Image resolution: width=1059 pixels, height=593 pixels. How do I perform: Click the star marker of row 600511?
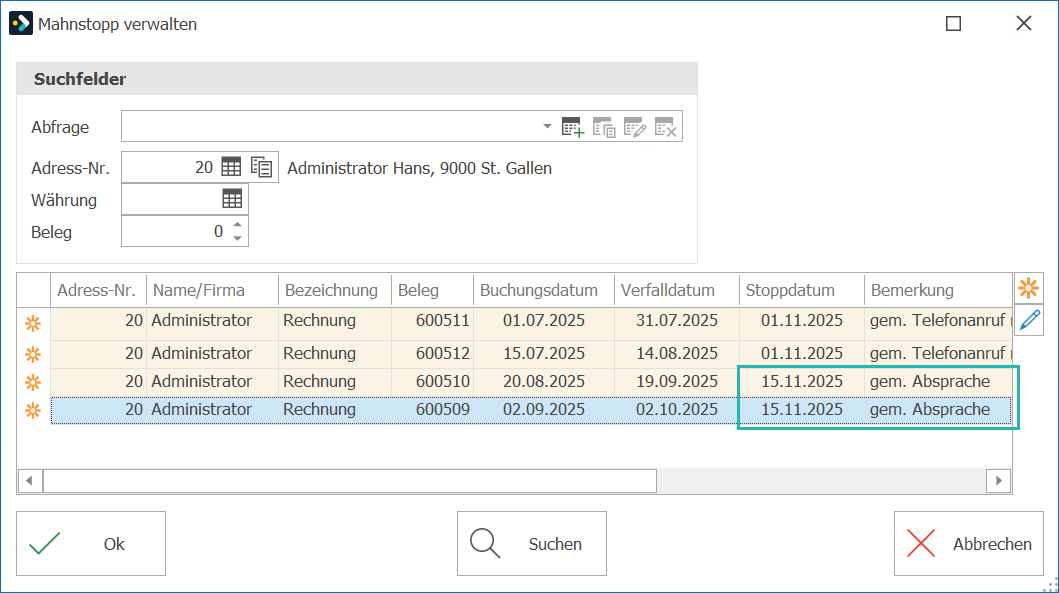(33, 324)
